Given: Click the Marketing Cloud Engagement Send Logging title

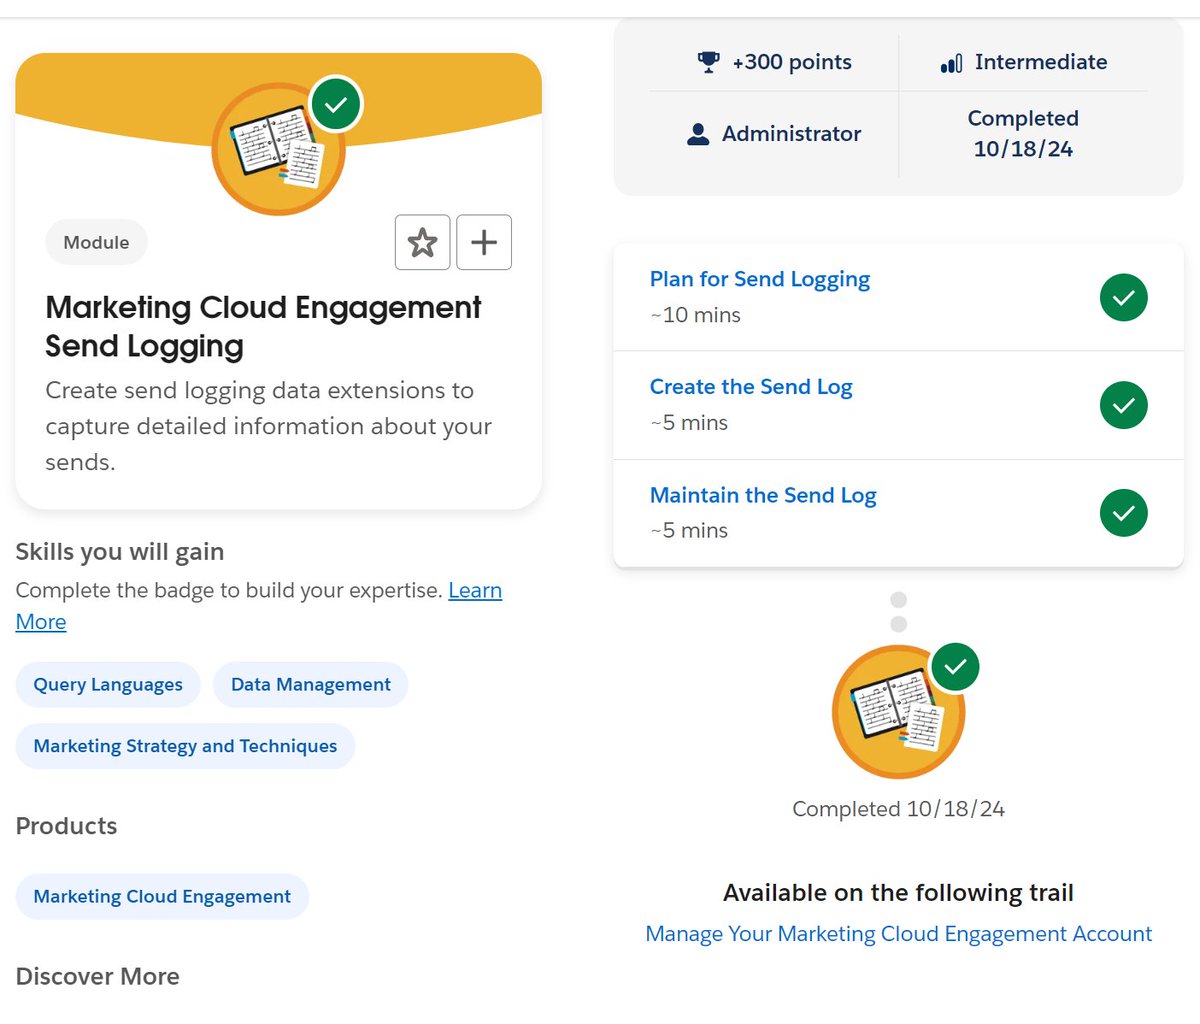Looking at the screenshot, I should 264,326.
